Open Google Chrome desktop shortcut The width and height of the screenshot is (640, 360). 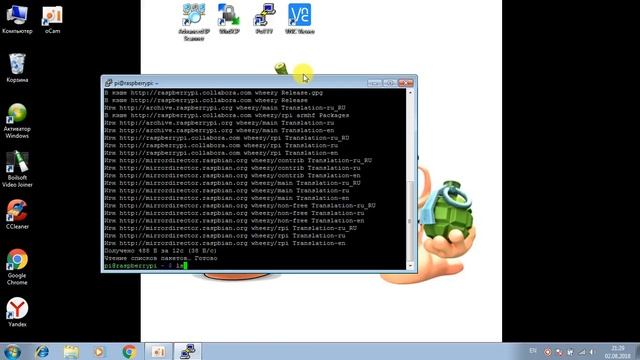pyautogui.click(x=17, y=267)
